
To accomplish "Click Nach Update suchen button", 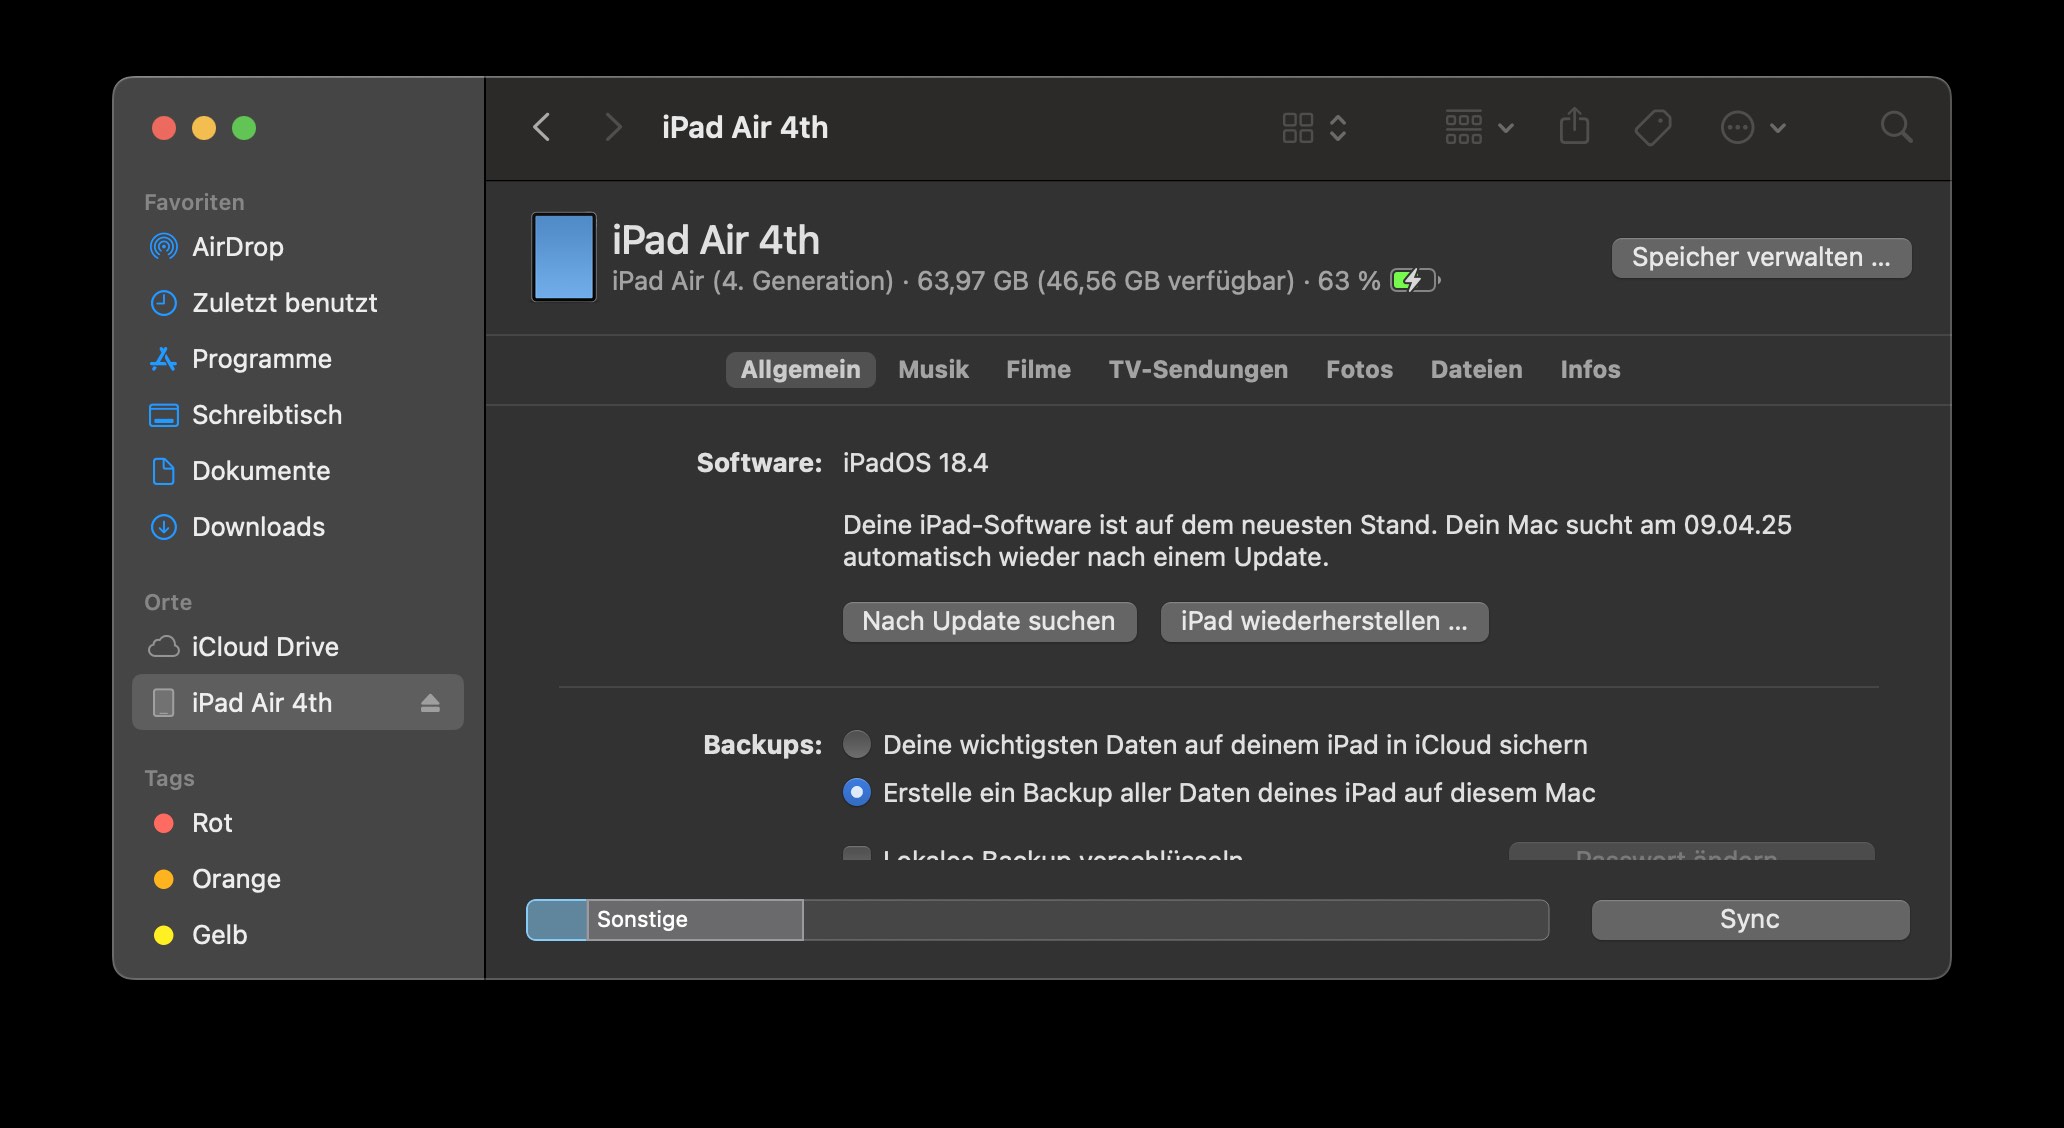I will (989, 622).
